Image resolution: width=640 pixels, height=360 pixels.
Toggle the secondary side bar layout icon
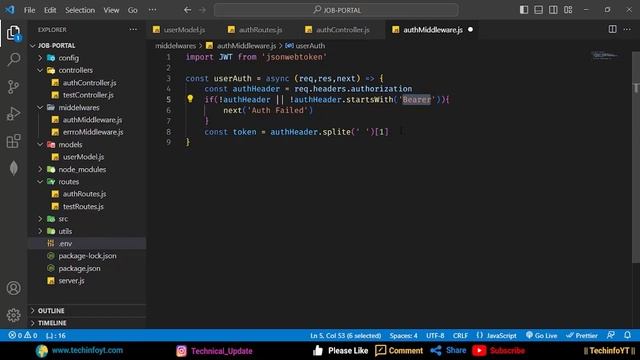tap(553, 10)
